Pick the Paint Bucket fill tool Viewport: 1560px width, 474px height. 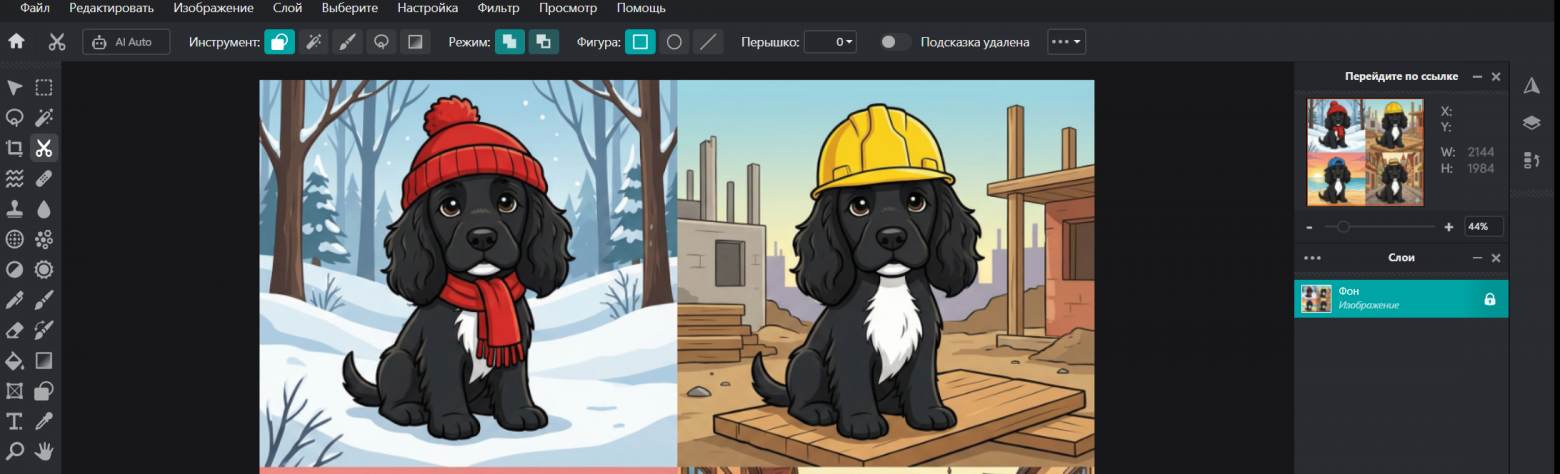(x=15, y=360)
